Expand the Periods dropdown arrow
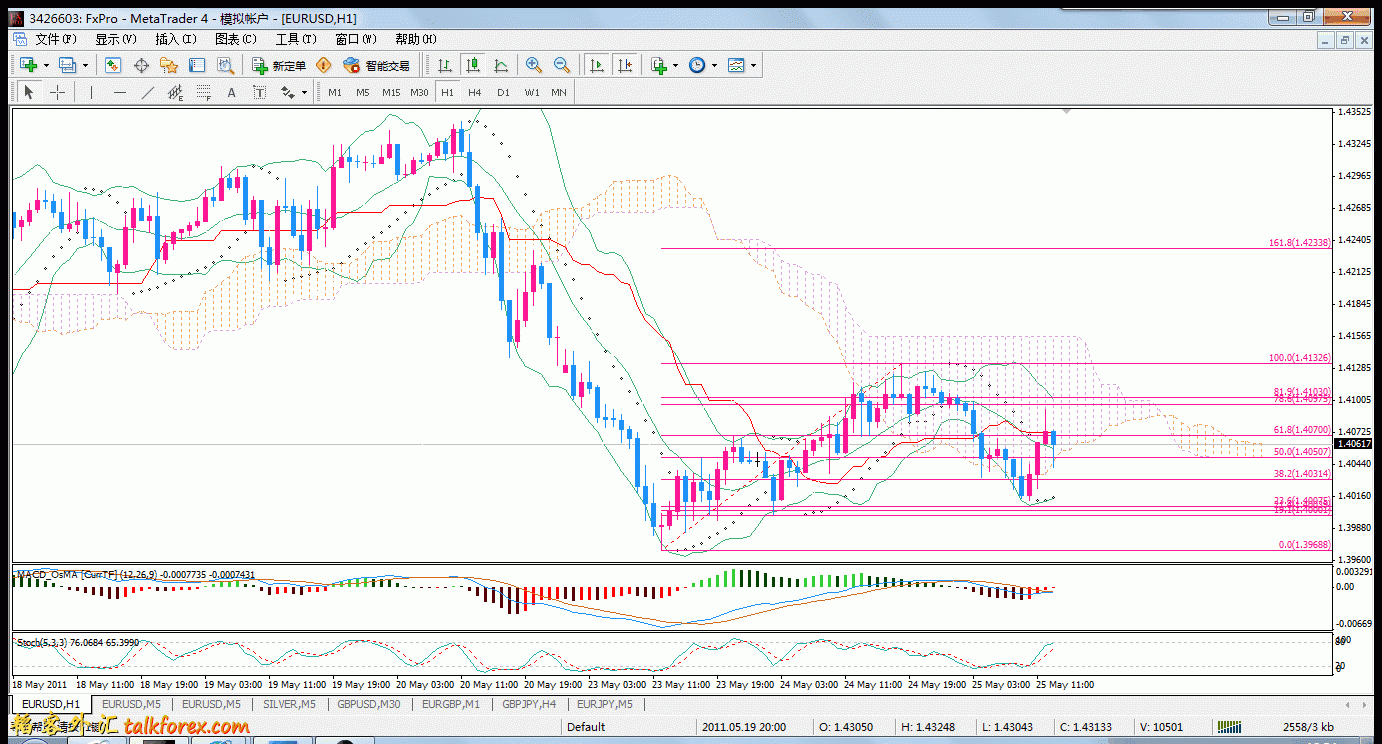Viewport: 1382px width, 744px height. (x=714, y=65)
